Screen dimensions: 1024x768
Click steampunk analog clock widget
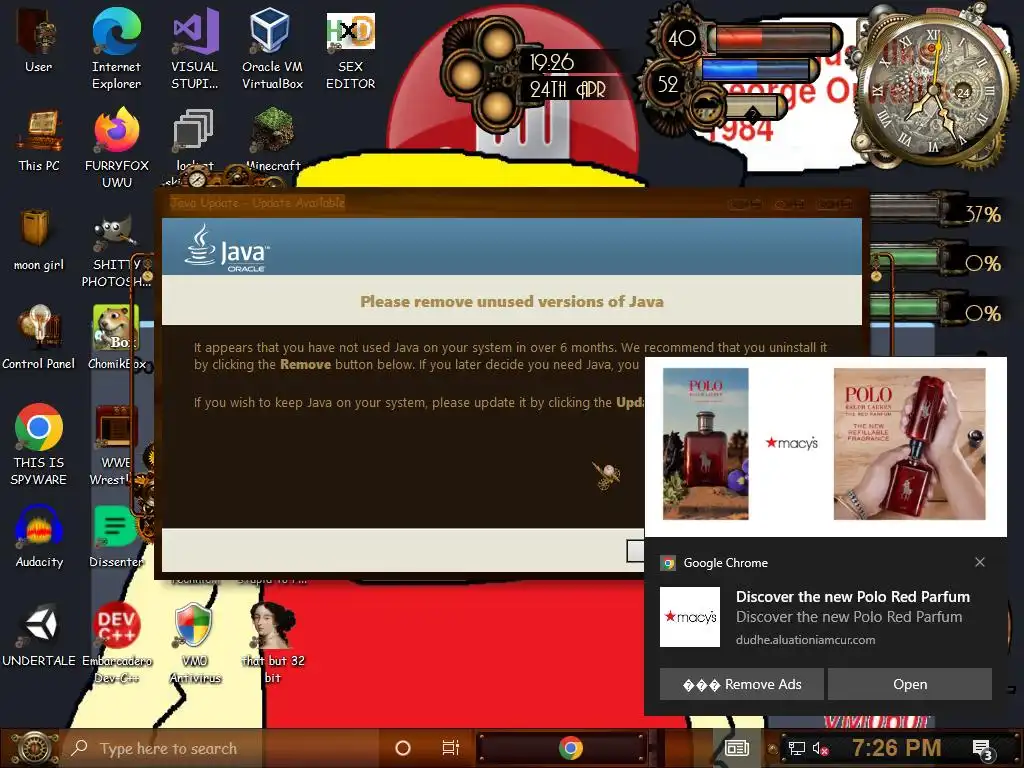point(932,91)
